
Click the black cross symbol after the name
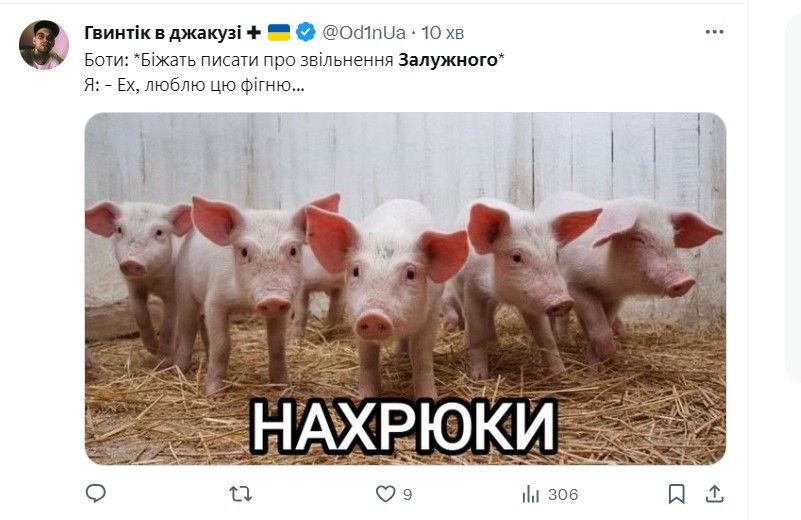(253, 33)
